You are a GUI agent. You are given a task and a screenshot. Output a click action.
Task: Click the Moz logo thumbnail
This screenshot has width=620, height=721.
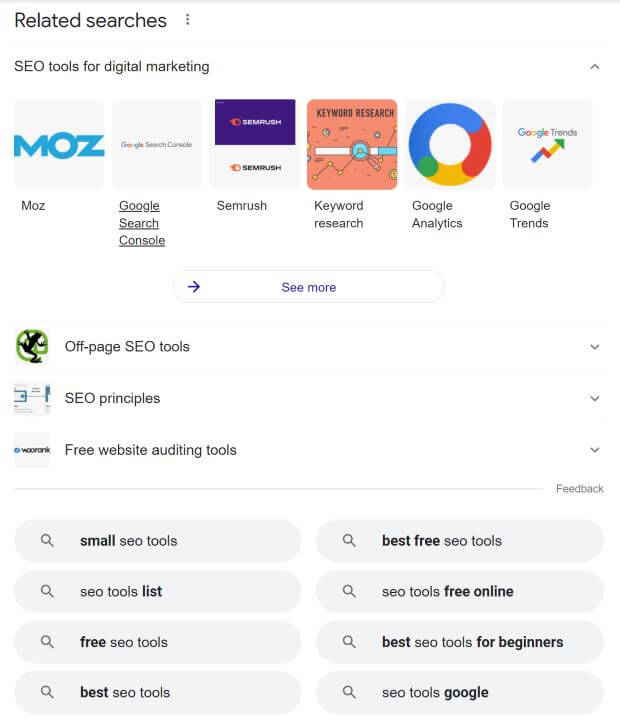coord(59,144)
